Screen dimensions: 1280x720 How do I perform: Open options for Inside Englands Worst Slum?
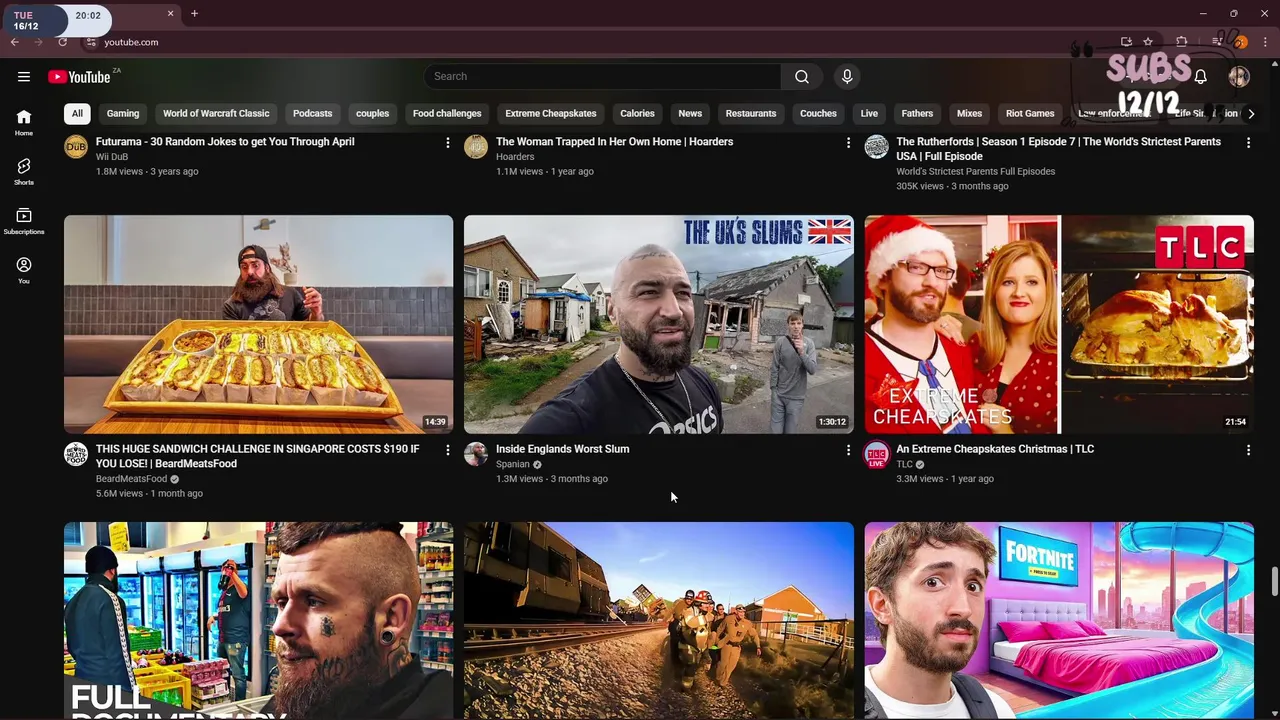pyautogui.click(x=848, y=450)
